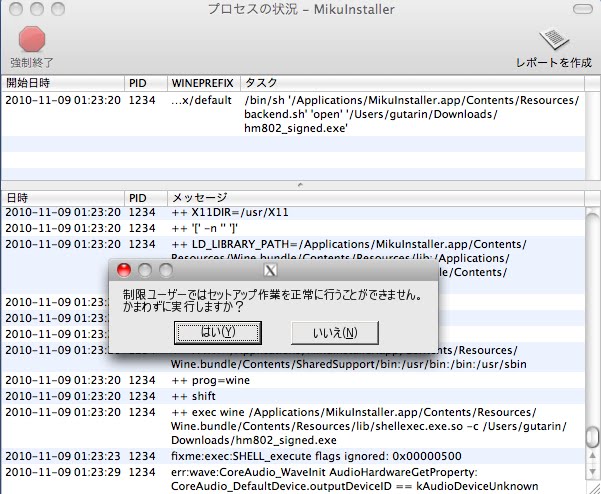Viewport: 601px width, 494px height.
Task: Select log row 'err:wave:CoreAudio_WaveInit'
Action: [293, 479]
